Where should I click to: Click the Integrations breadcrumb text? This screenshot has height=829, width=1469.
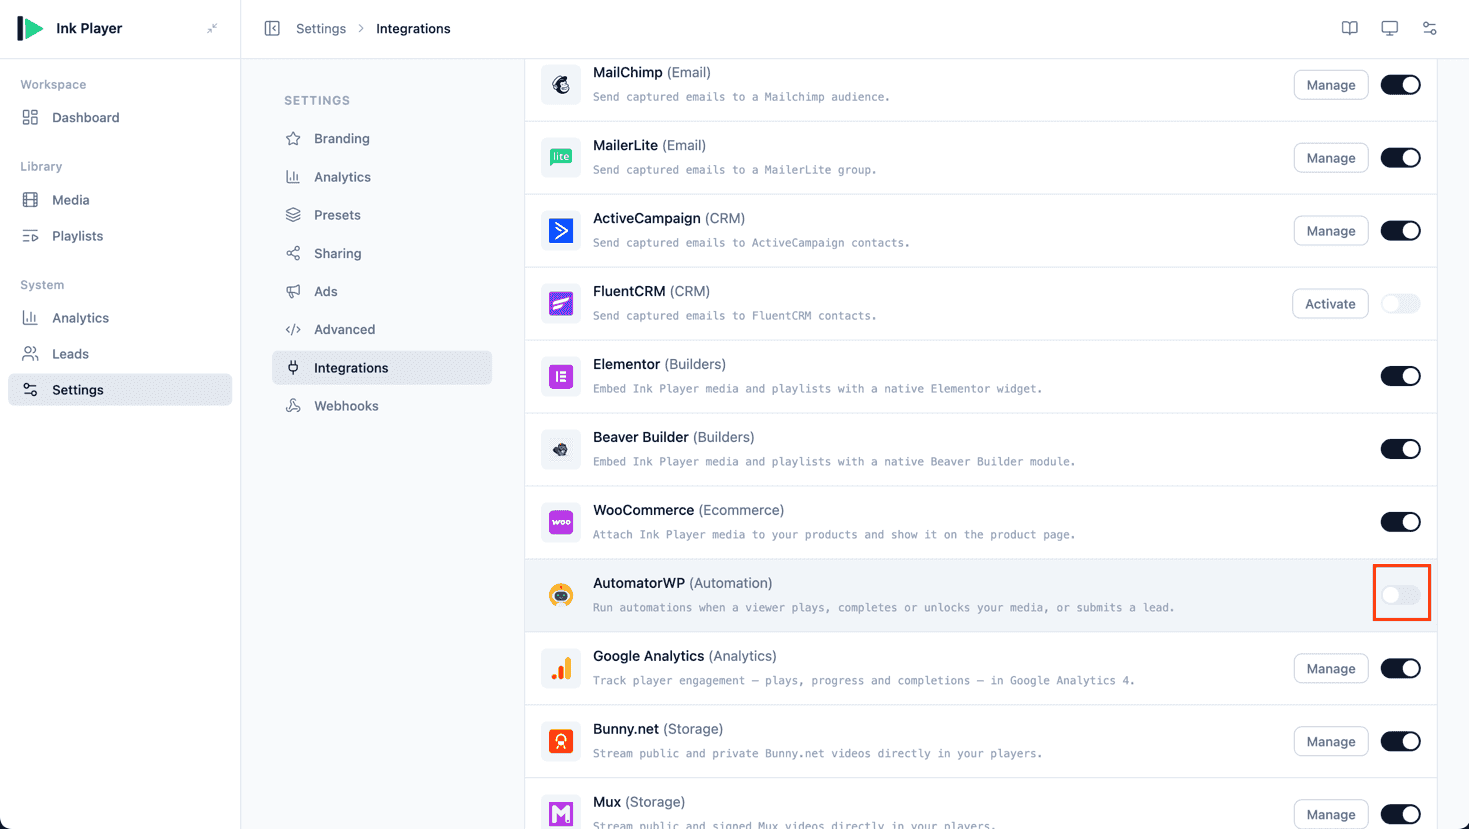click(x=413, y=28)
